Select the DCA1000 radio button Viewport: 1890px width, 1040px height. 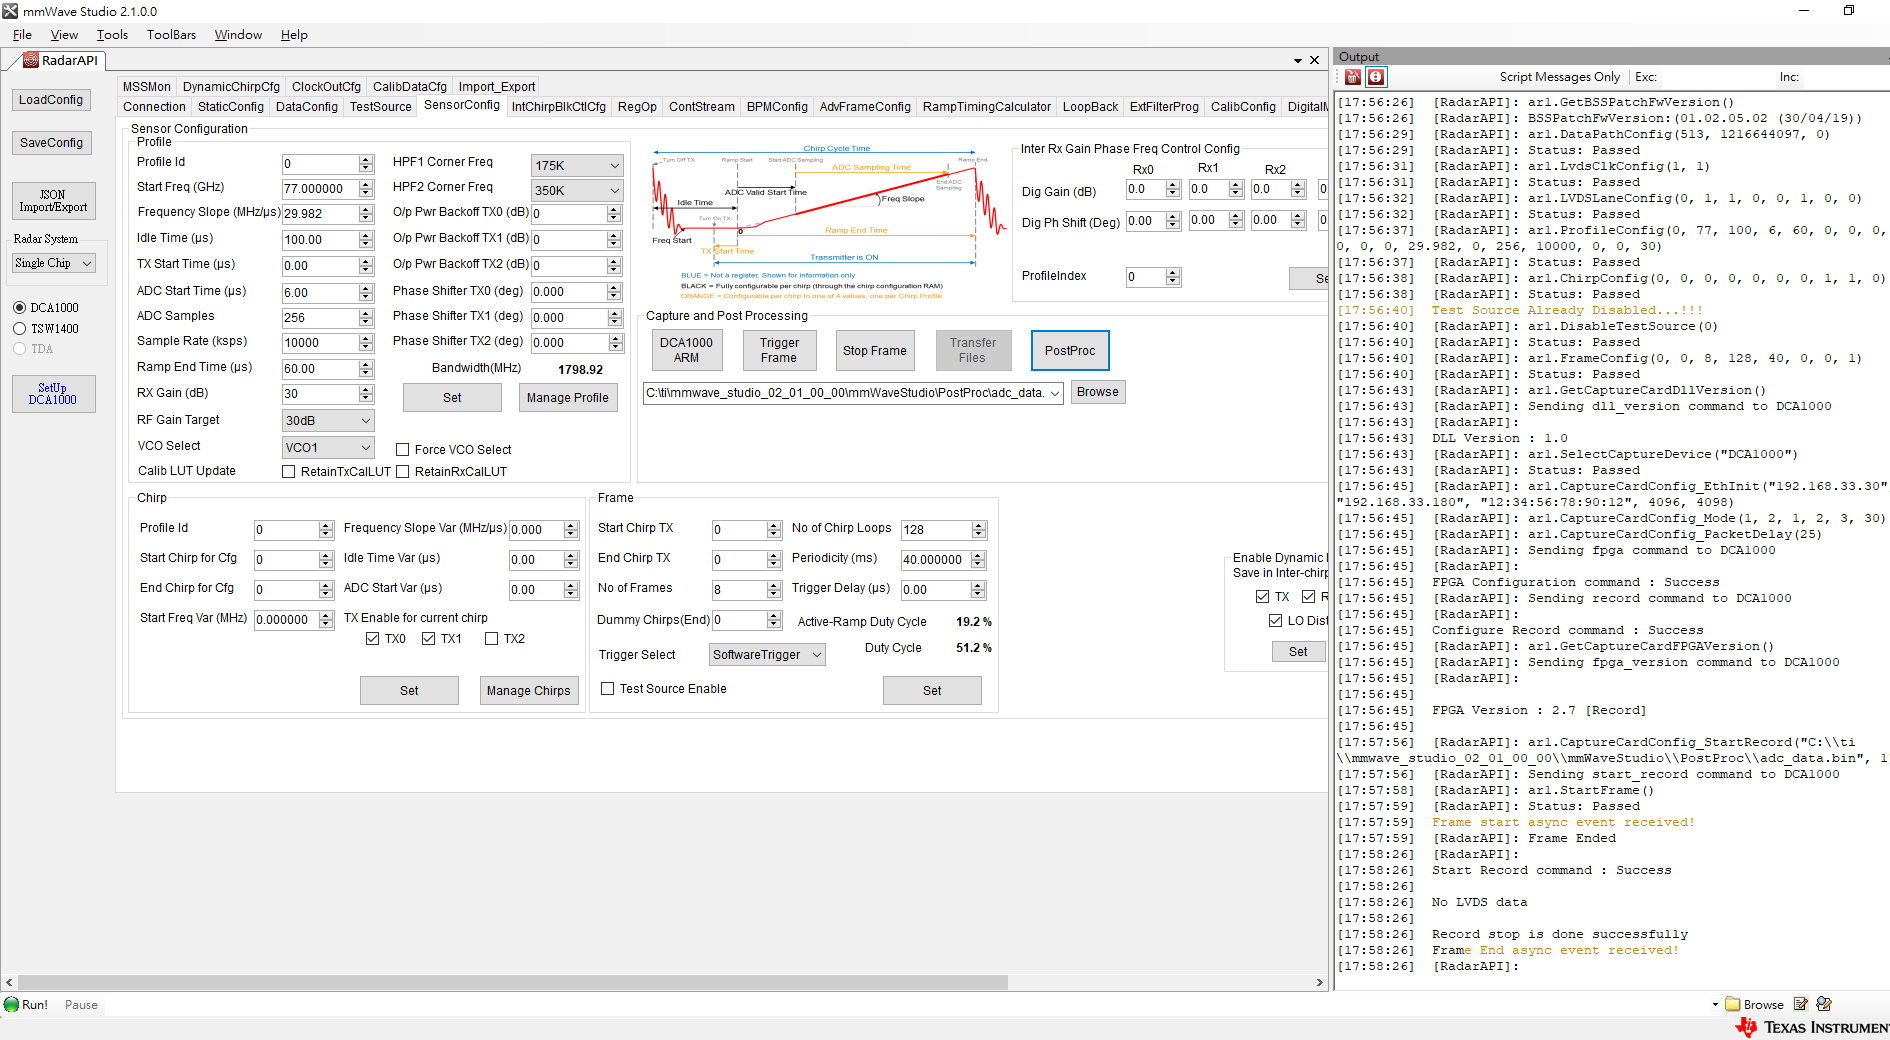[19, 308]
